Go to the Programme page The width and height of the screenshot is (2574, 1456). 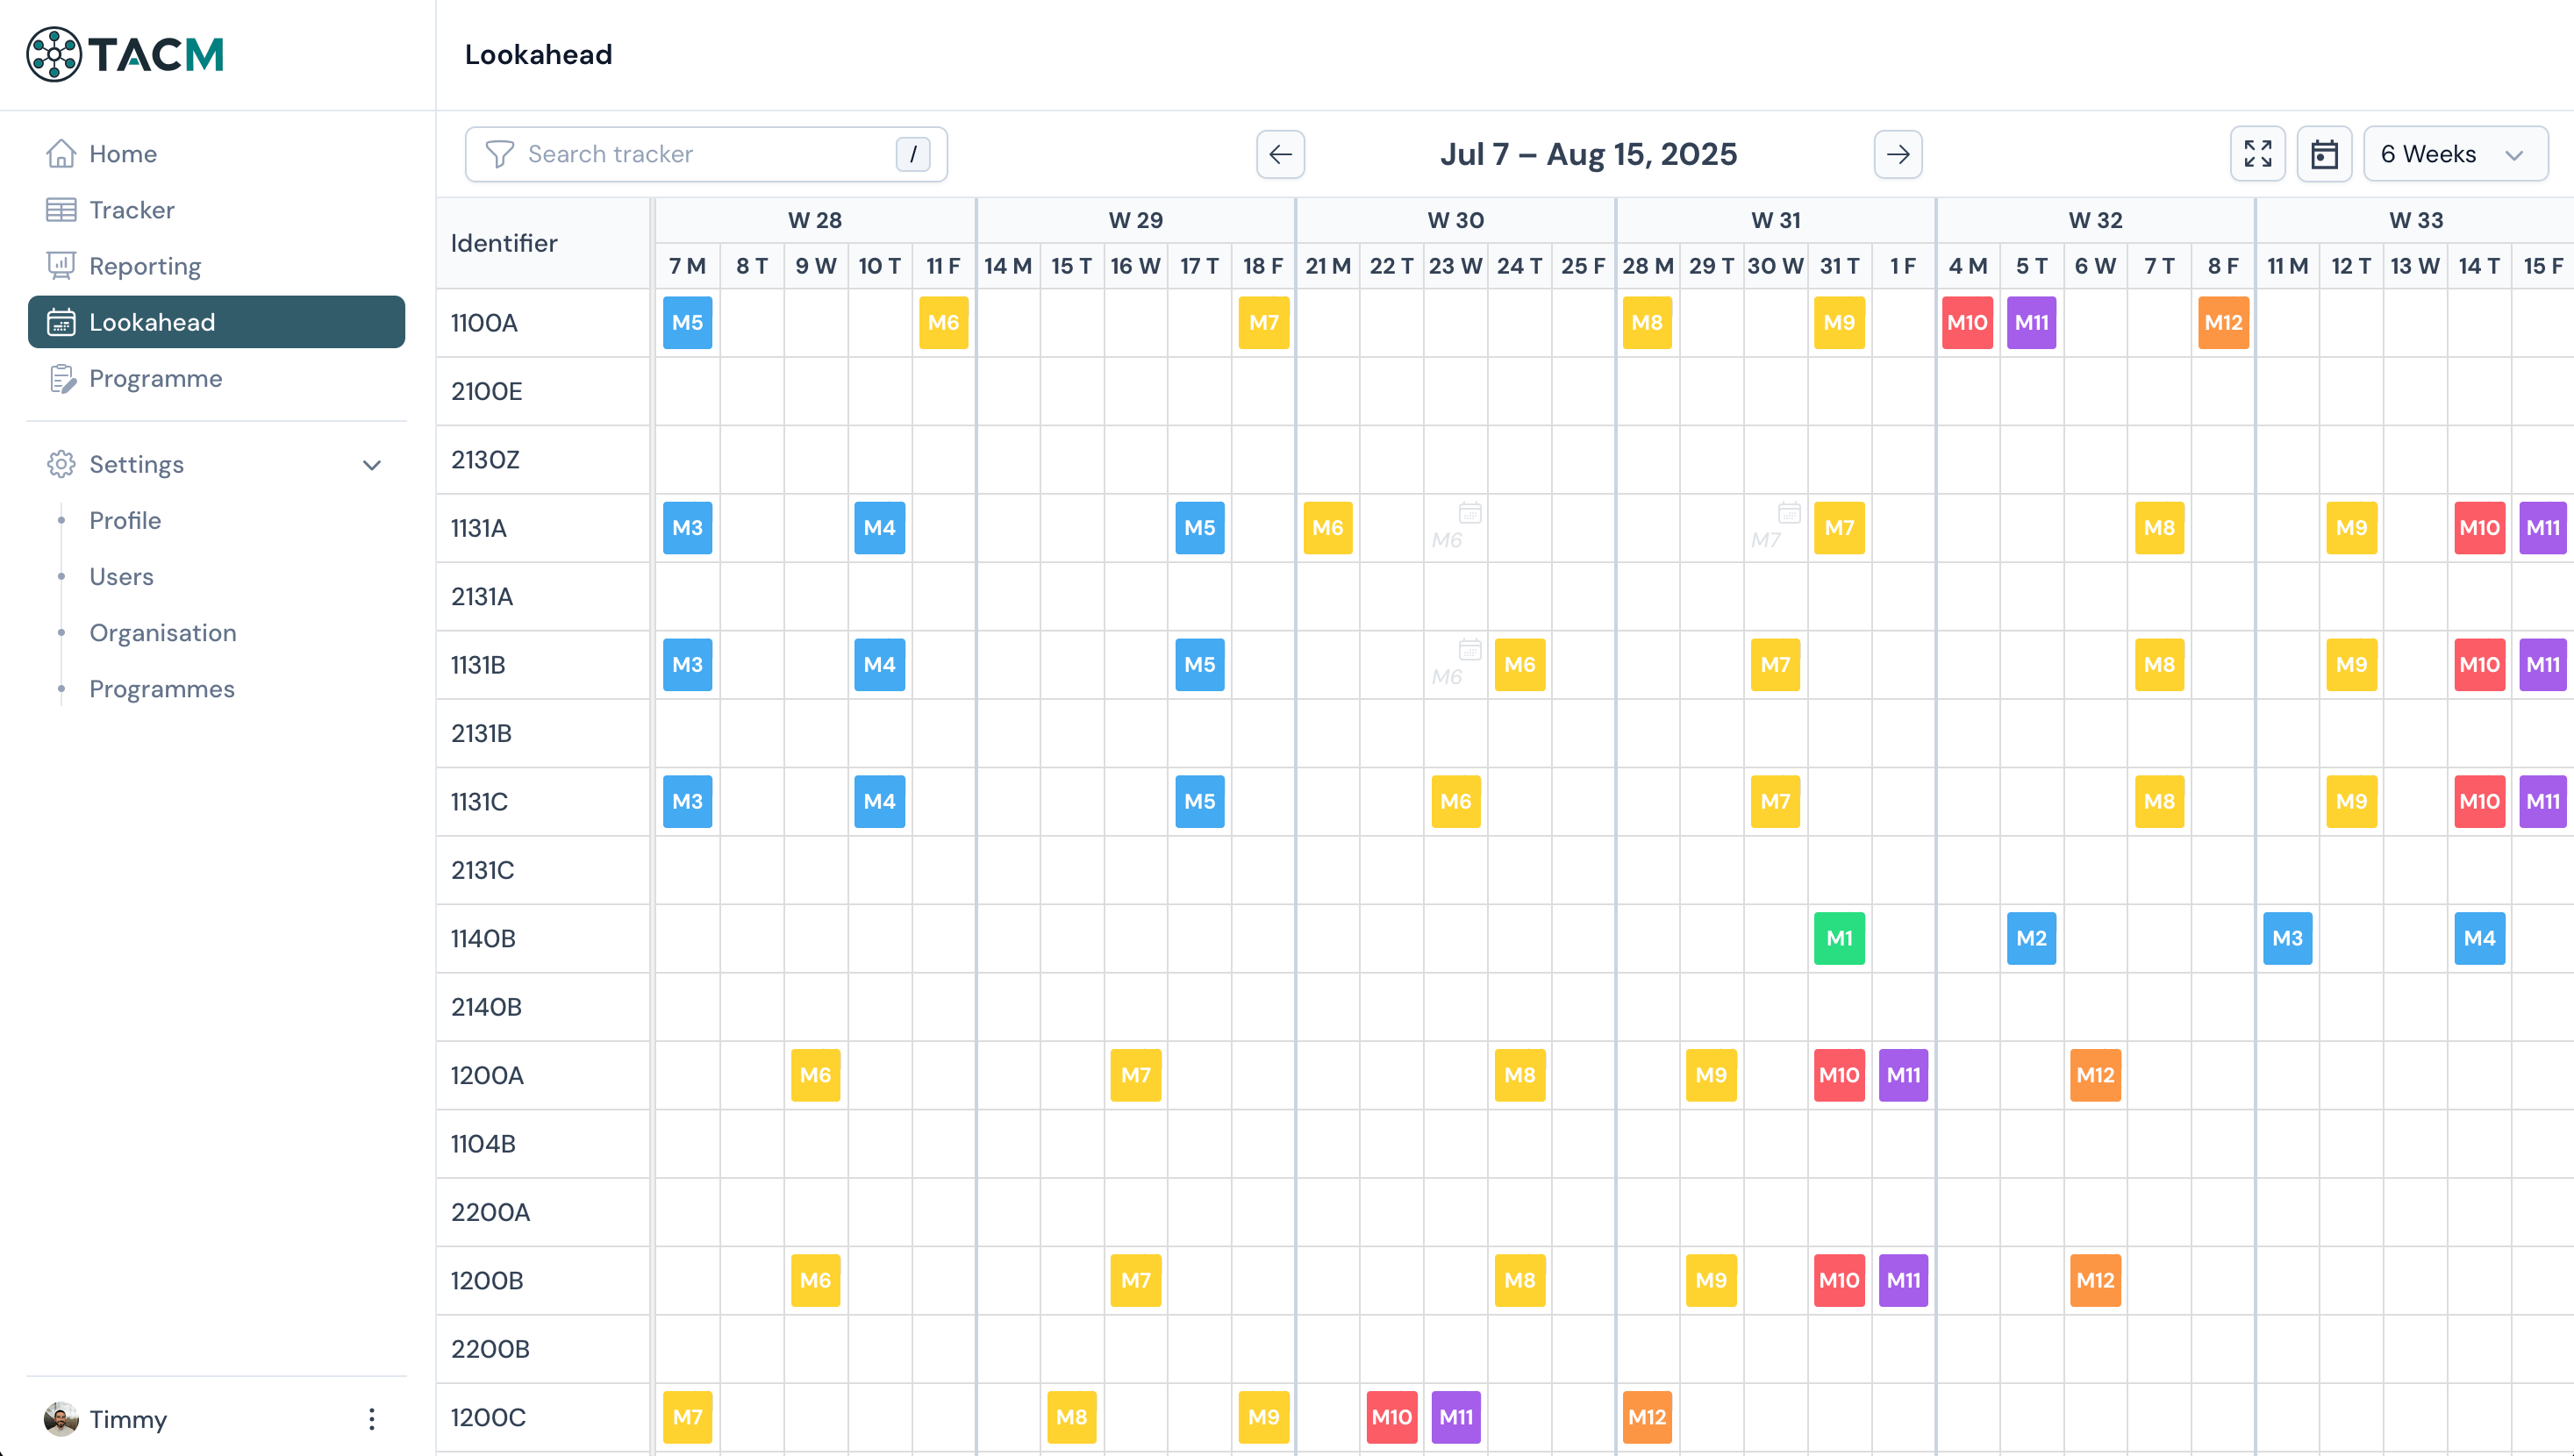point(155,378)
